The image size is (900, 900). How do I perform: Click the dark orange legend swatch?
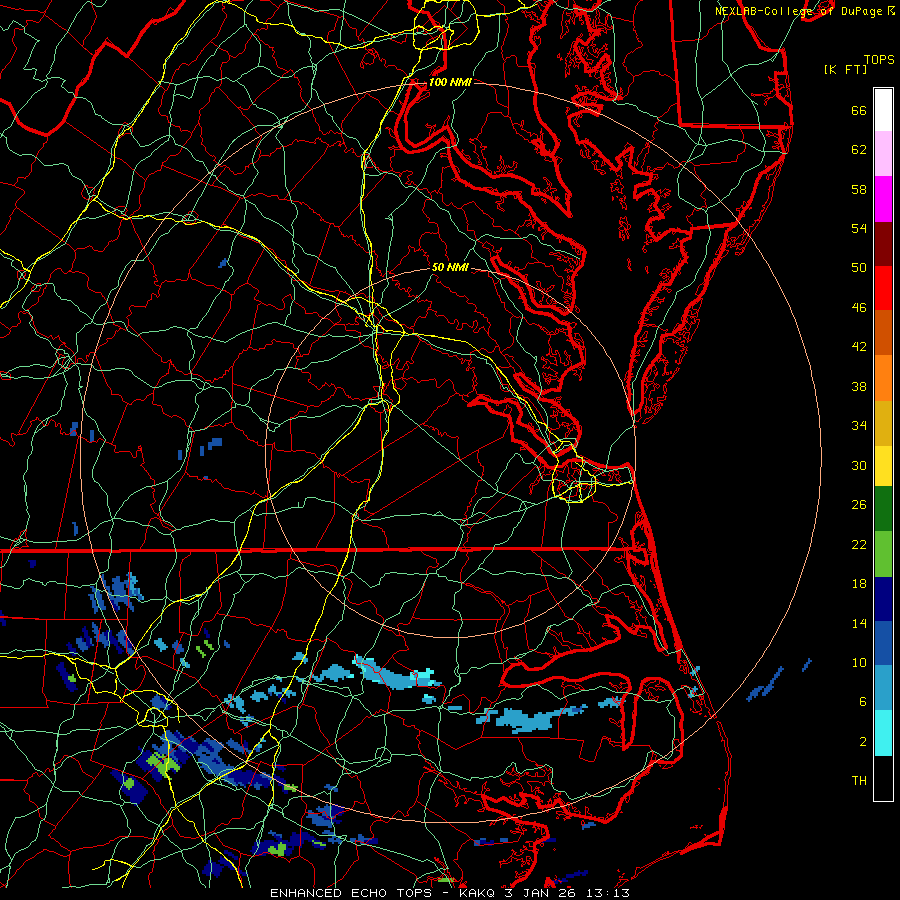click(x=883, y=332)
